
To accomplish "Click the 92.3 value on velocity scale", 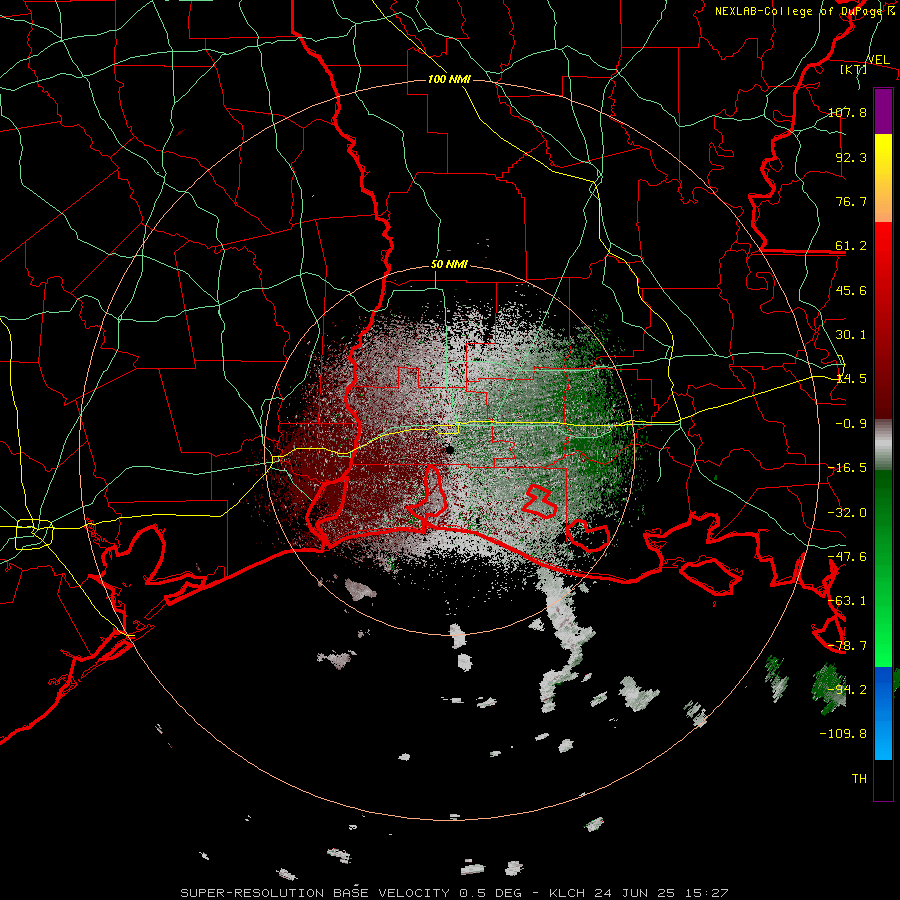I will (x=851, y=157).
